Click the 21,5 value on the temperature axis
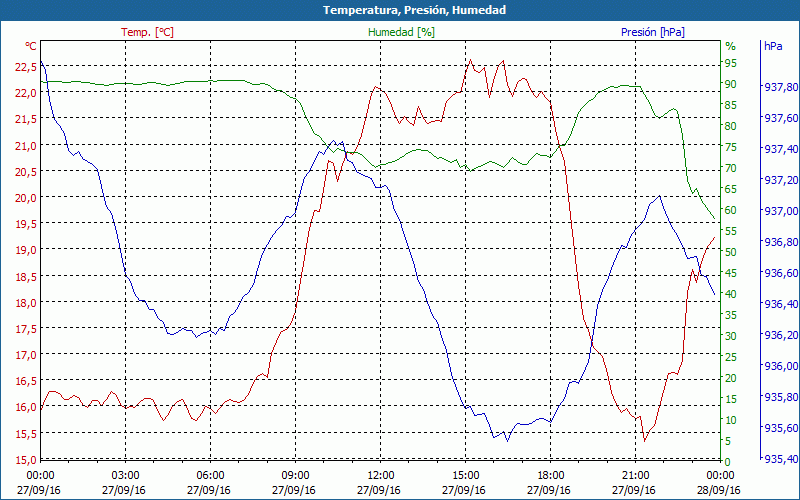800x500 pixels. click(27, 119)
